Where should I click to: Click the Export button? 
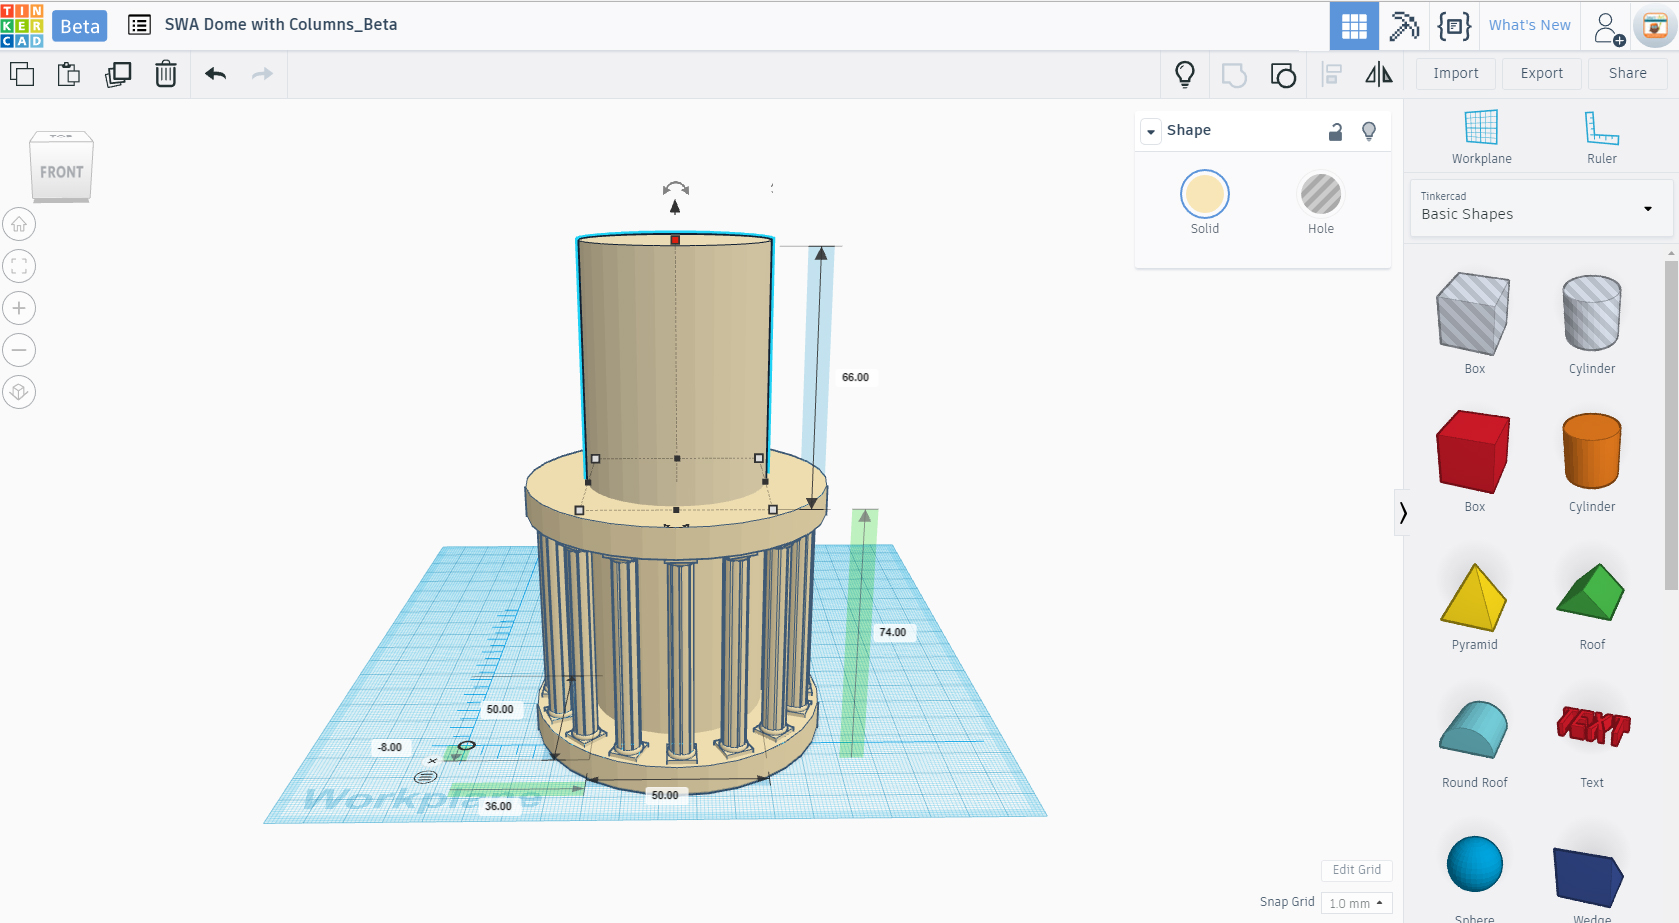point(1542,74)
